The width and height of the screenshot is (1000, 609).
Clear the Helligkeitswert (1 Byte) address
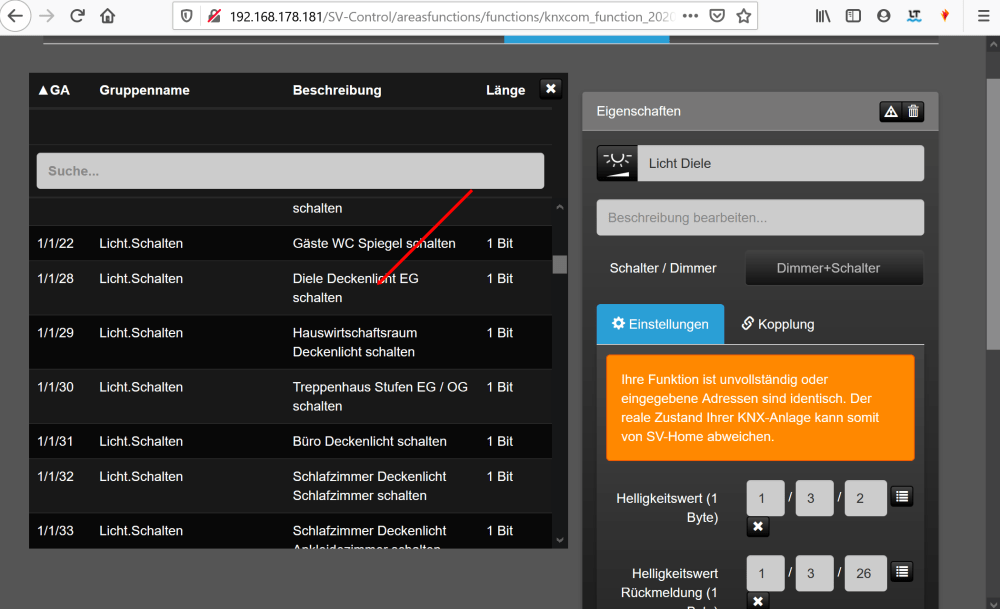point(758,527)
